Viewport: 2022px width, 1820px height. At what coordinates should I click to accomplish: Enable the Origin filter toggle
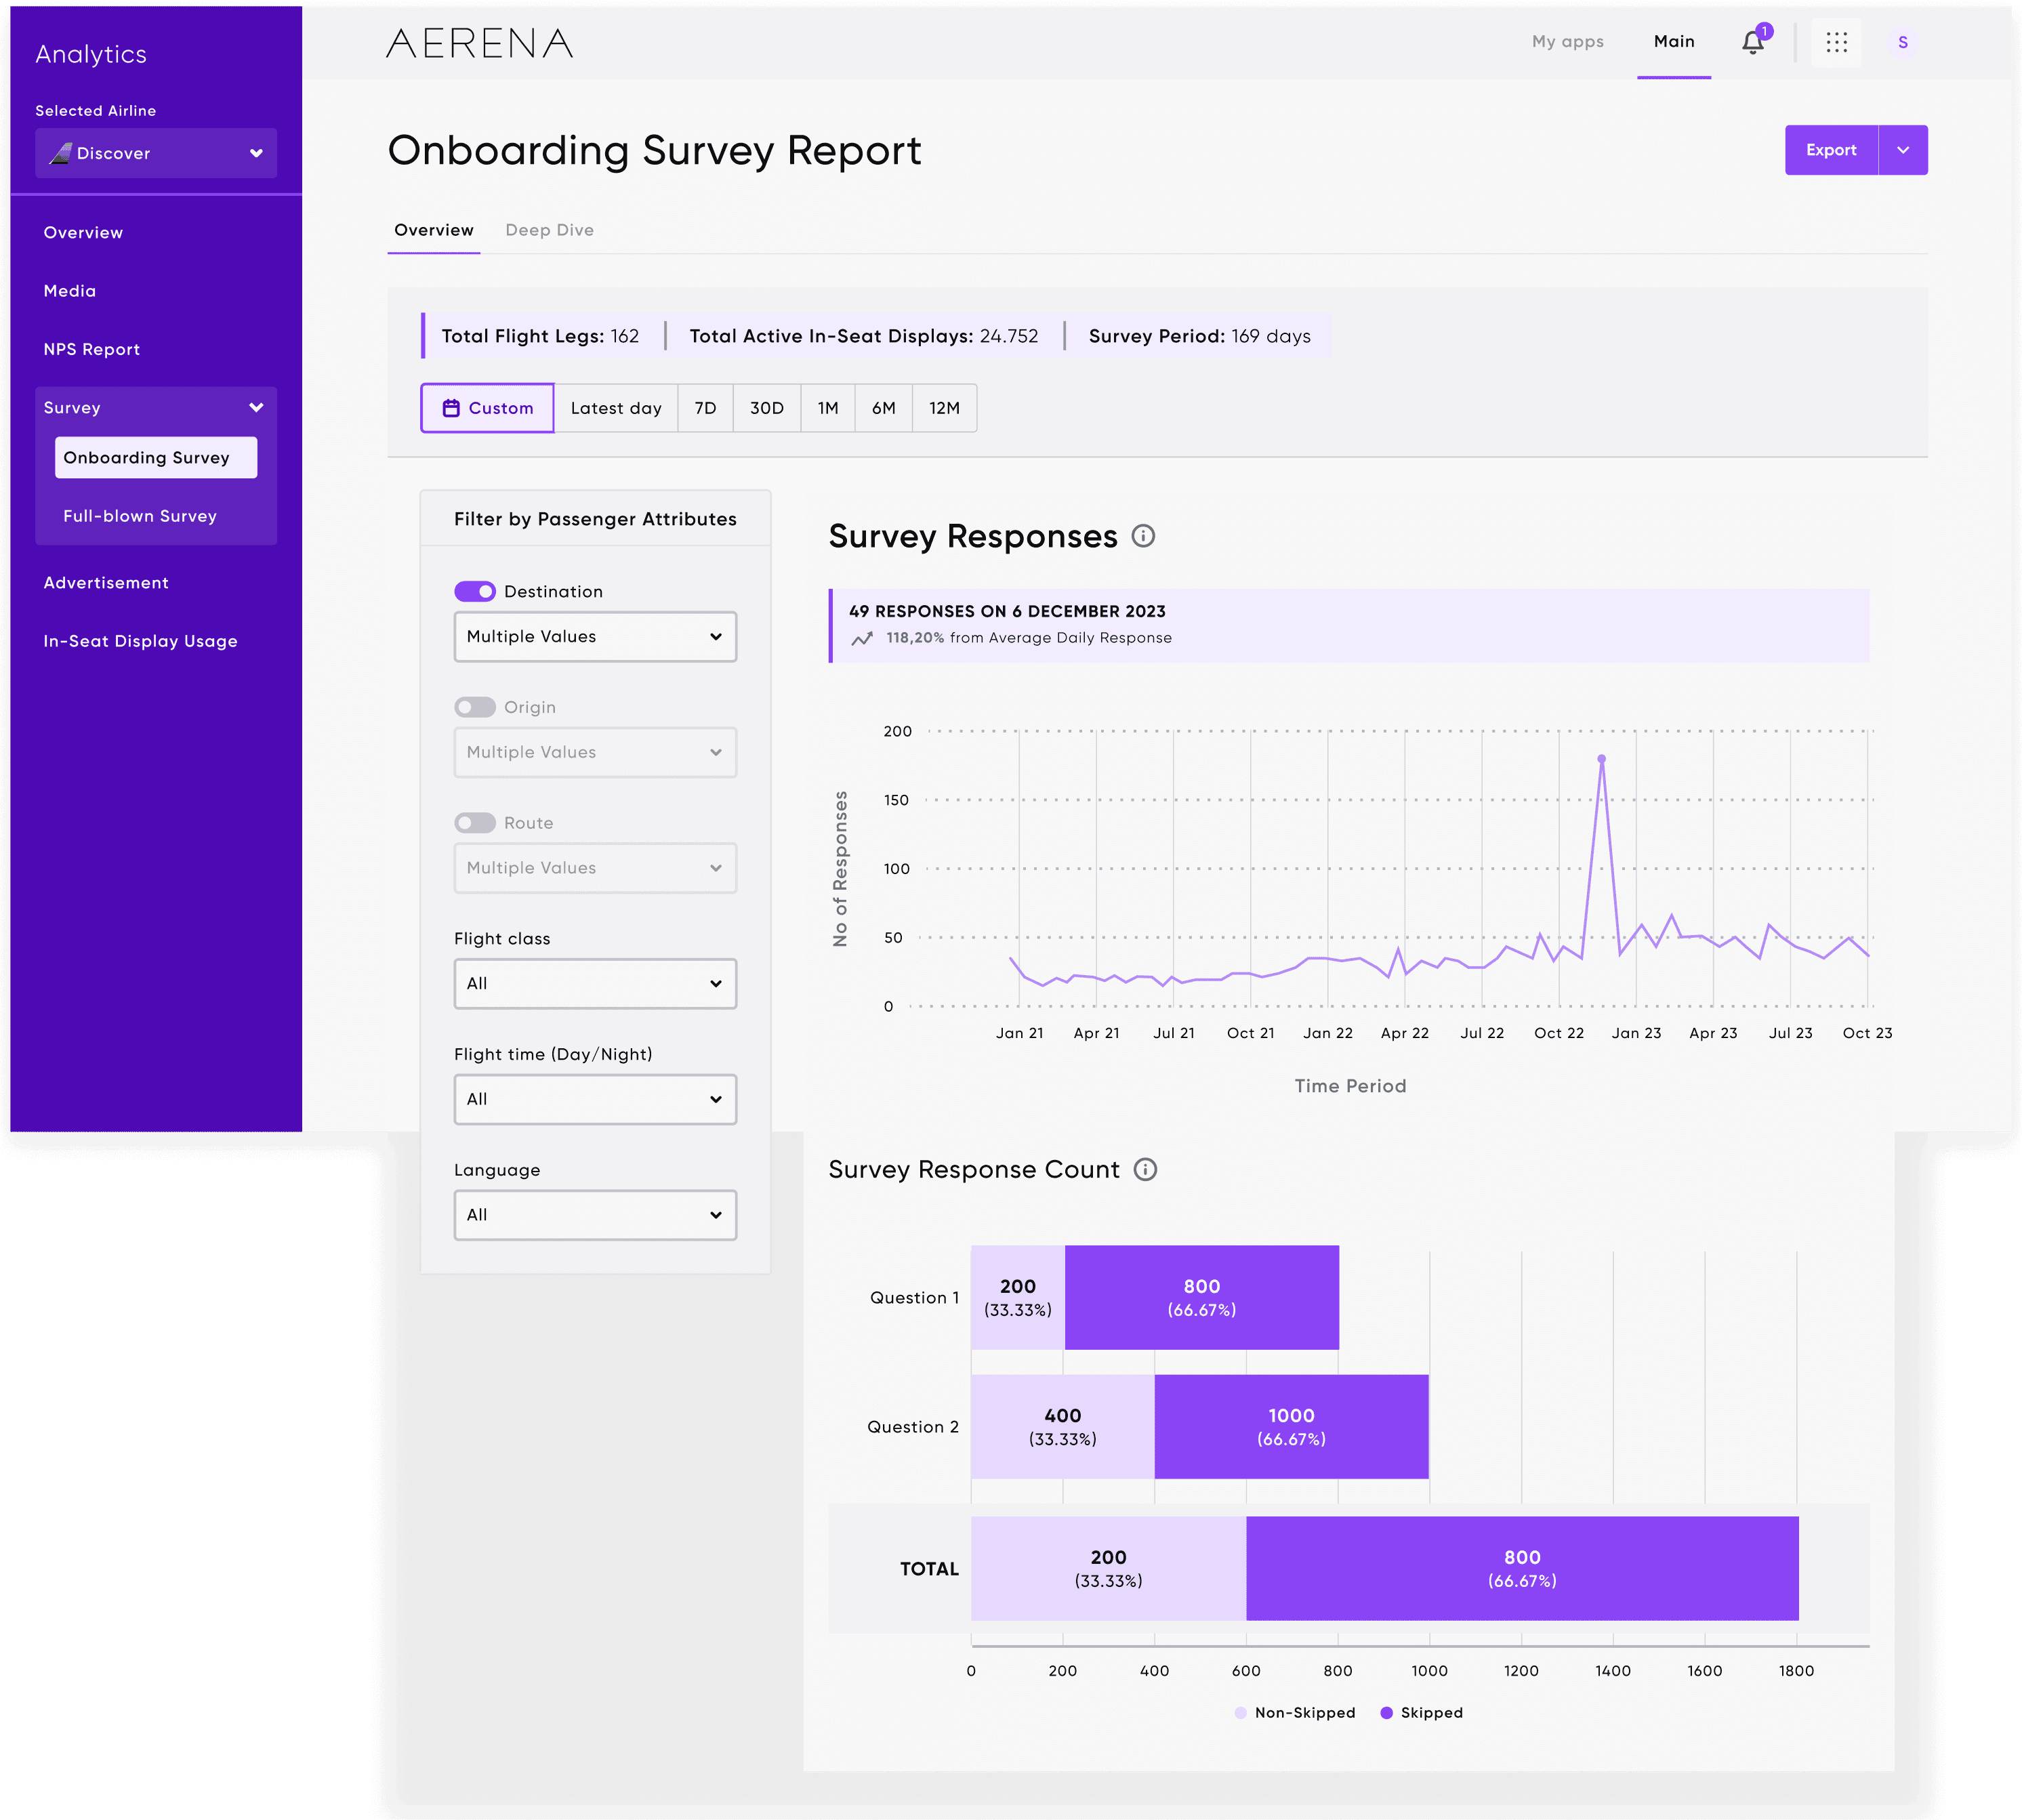475,707
